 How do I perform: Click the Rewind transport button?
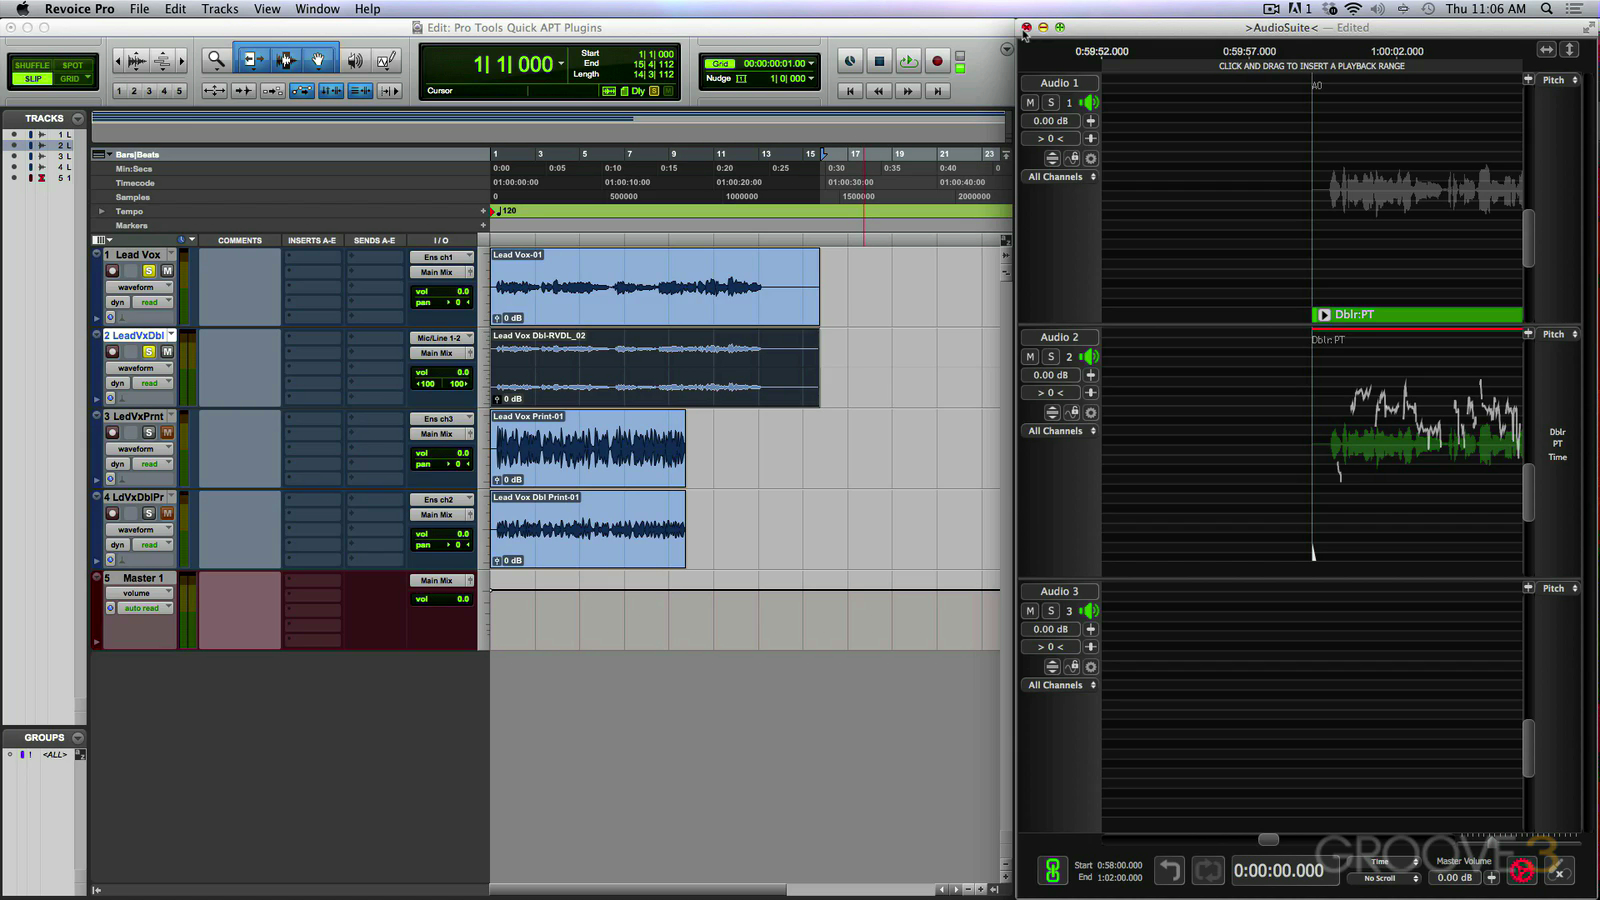click(878, 91)
